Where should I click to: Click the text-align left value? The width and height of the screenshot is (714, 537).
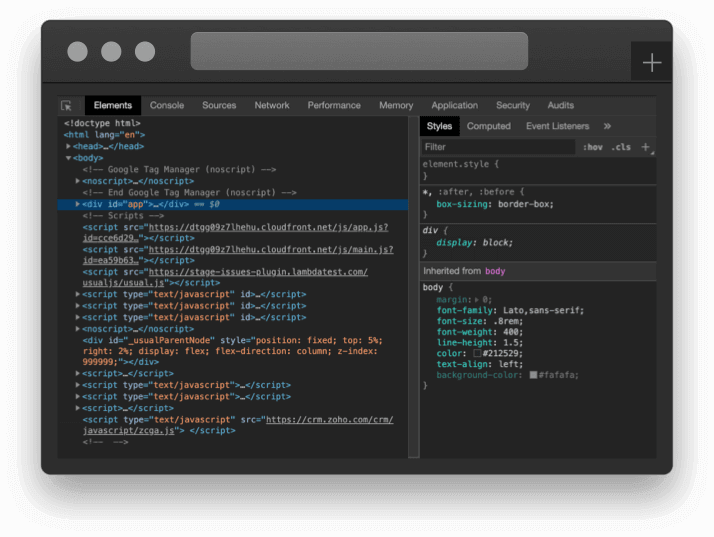click(508, 364)
